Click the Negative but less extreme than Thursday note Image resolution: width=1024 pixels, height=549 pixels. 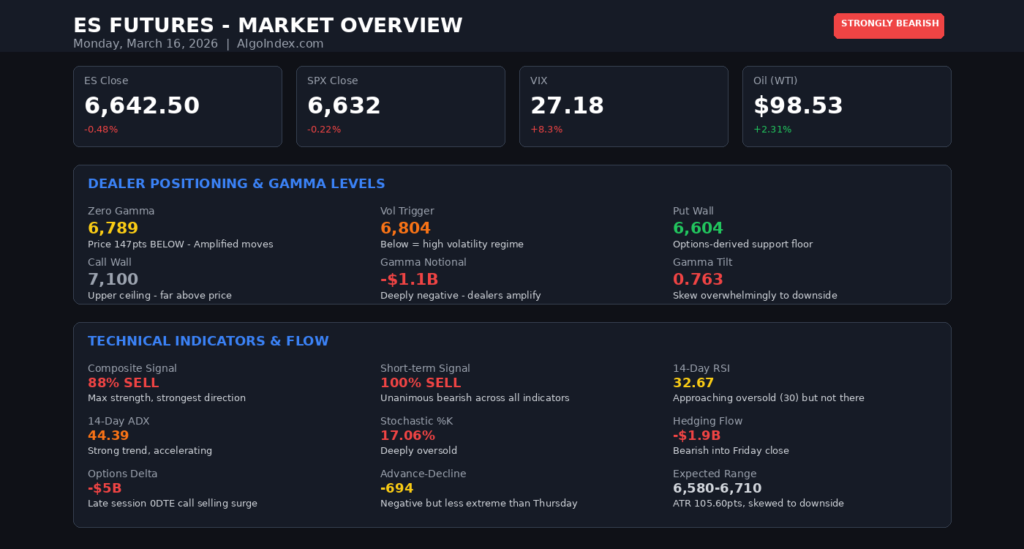pyautogui.click(x=479, y=503)
